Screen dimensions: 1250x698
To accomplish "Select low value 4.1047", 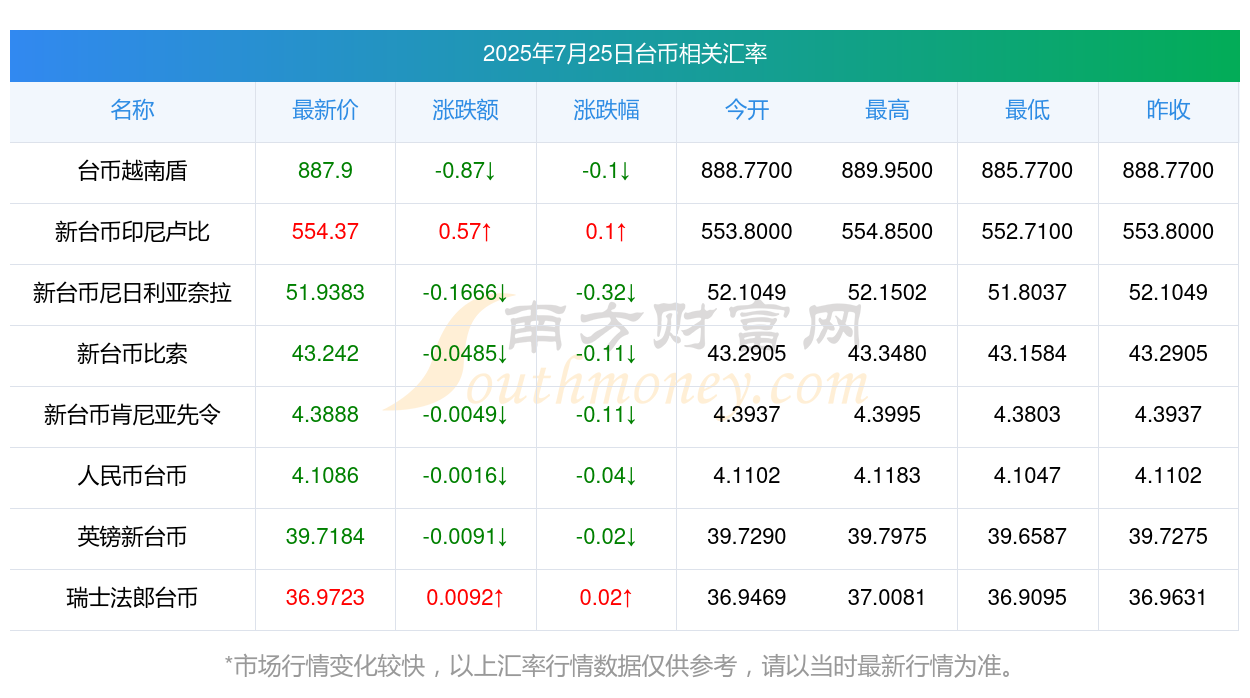I will pyautogui.click(x=1027, y=476).
